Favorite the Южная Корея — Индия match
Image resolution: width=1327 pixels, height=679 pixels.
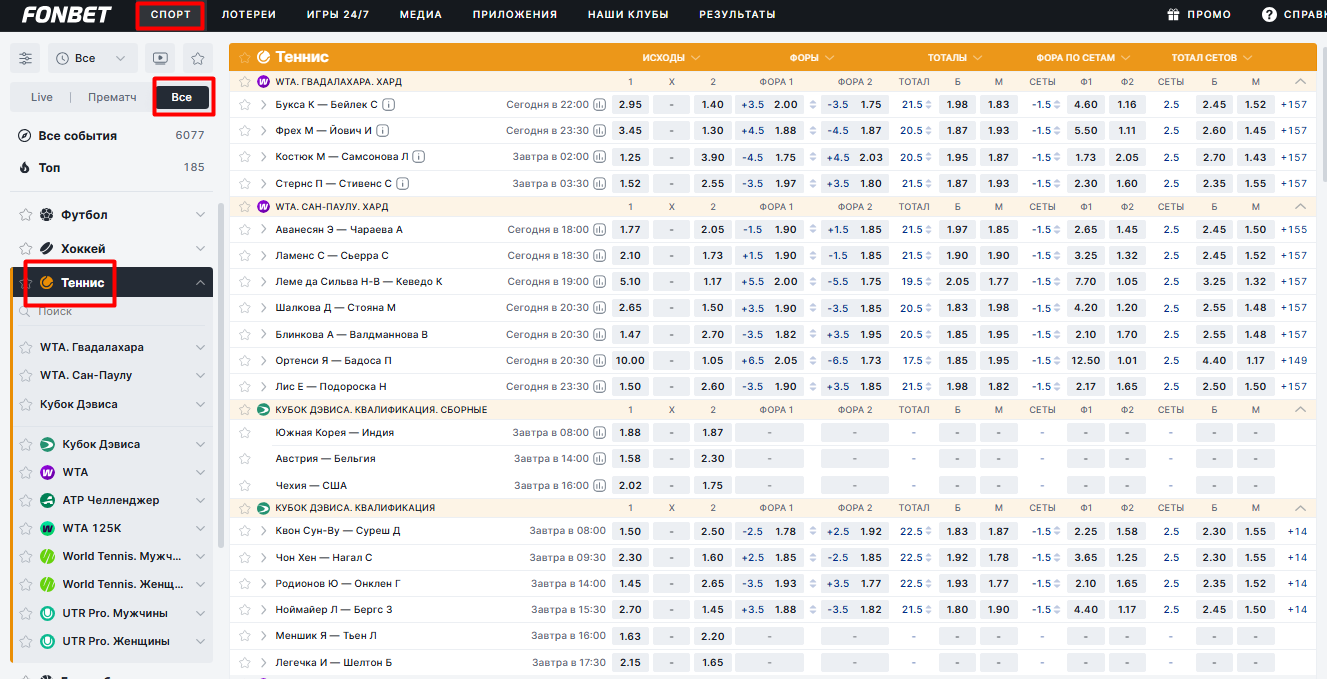tap(244, 432)
